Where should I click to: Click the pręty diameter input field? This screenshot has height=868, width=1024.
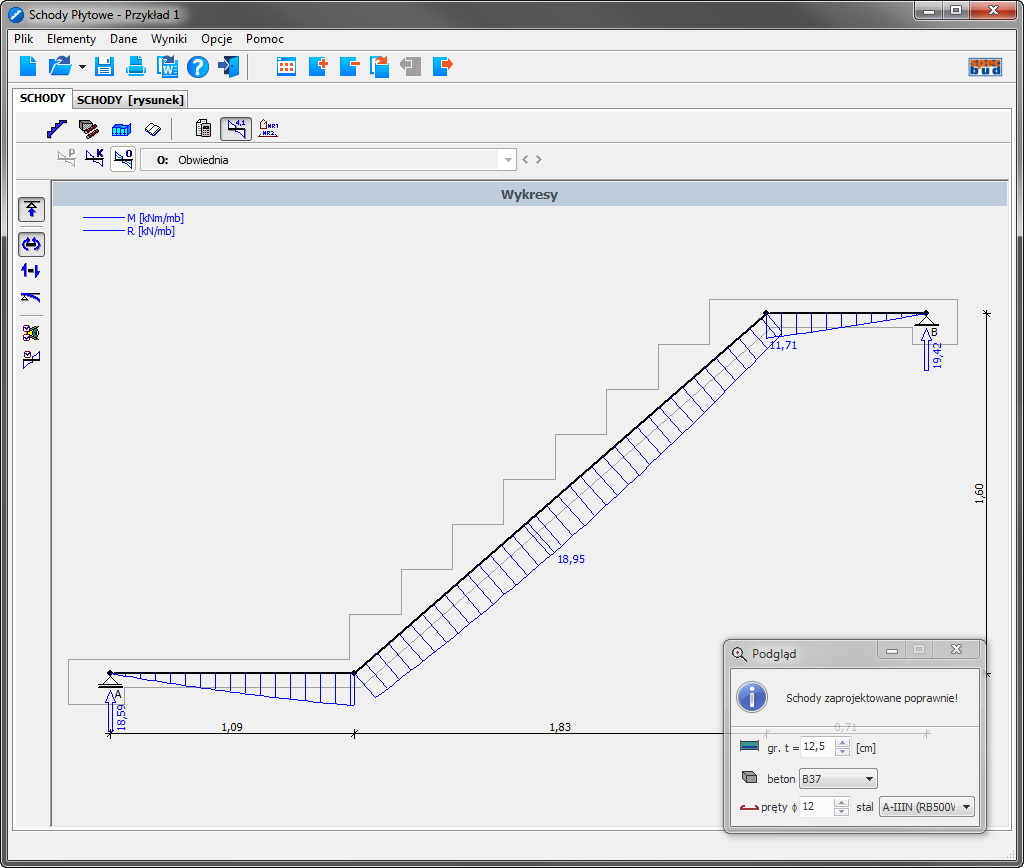click(x=816, y=807)
